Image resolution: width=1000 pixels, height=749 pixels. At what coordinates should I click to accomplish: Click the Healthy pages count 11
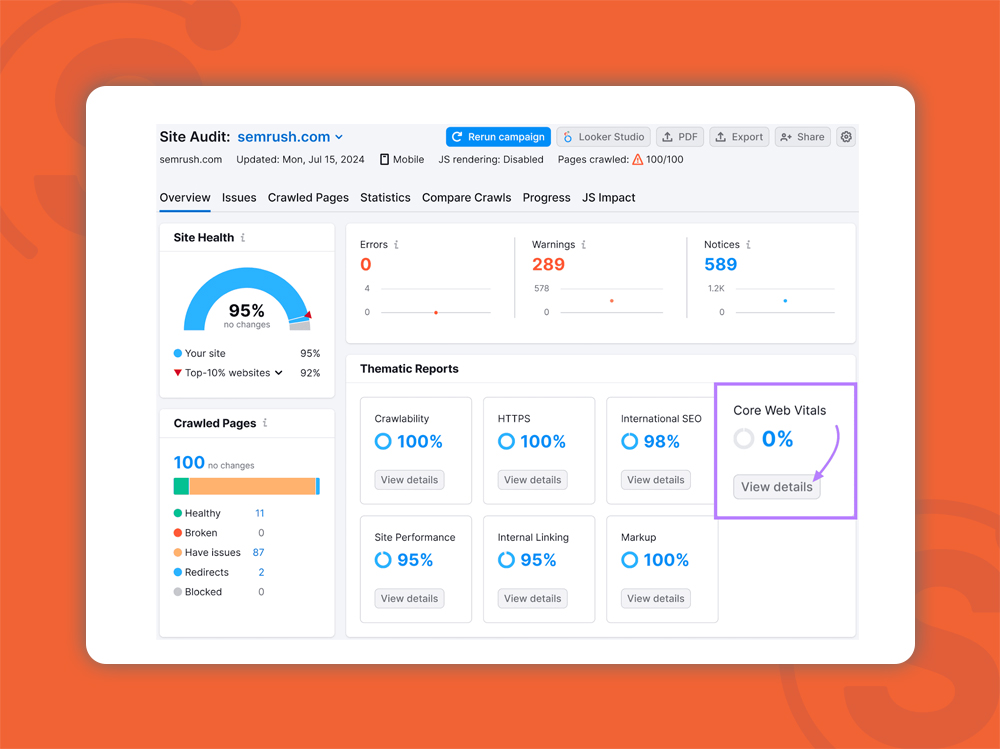click(x=260, y=513)
